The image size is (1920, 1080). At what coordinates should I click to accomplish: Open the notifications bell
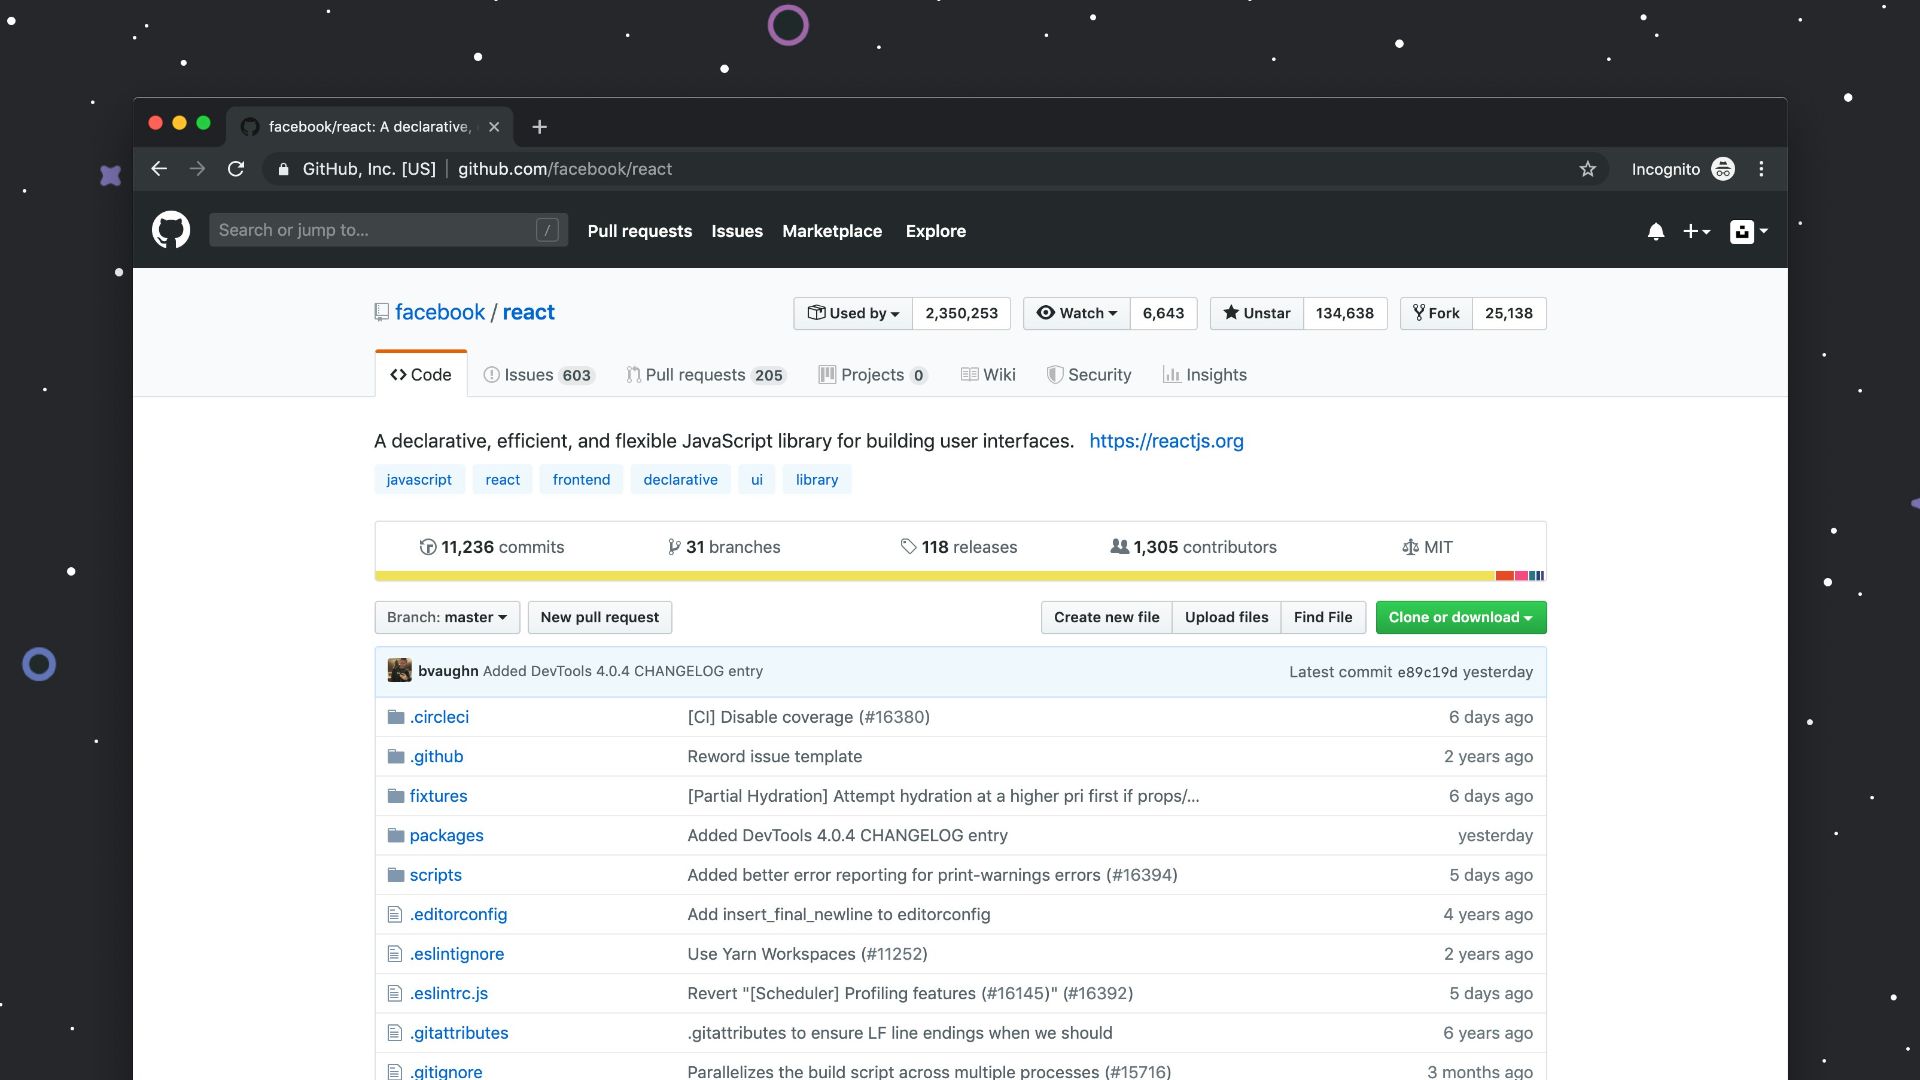(1656, 231)
